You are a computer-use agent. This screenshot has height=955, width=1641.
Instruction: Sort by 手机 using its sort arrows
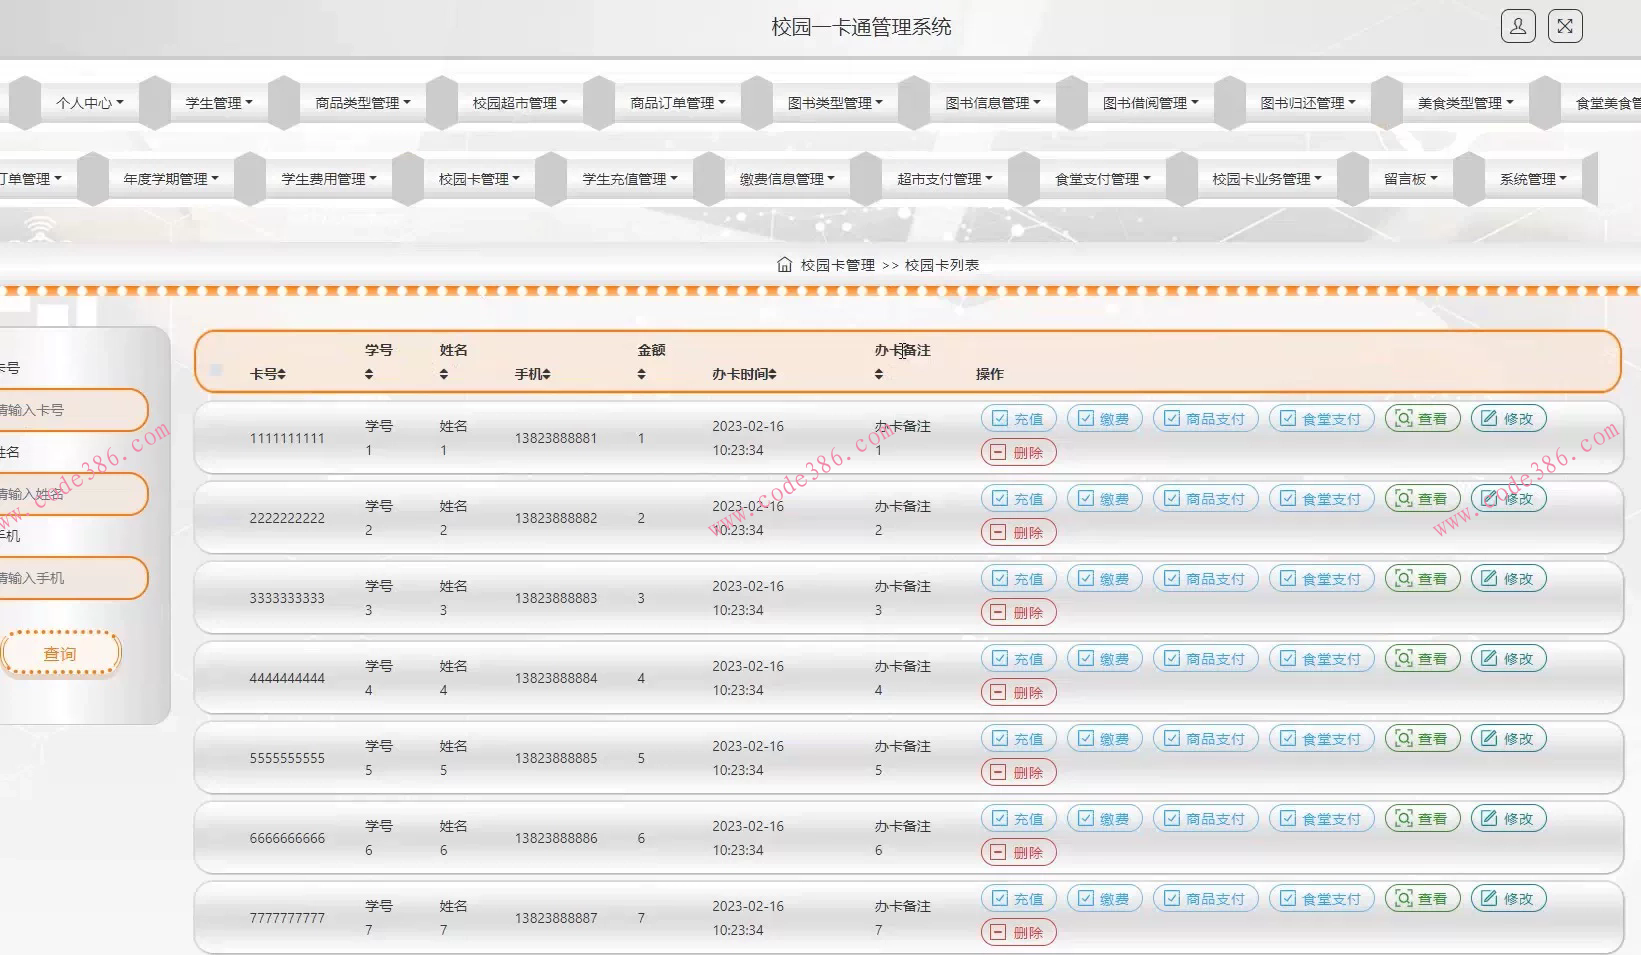tap(546, 374)
